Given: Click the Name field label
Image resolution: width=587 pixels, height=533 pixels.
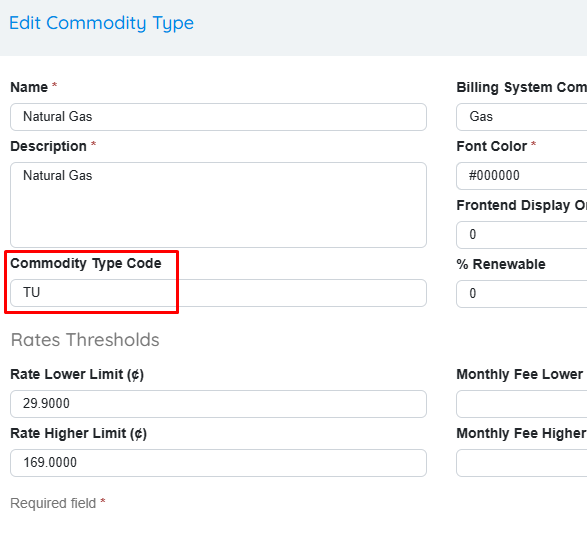Looking at the screenshot, I should (x=29, y=87).
